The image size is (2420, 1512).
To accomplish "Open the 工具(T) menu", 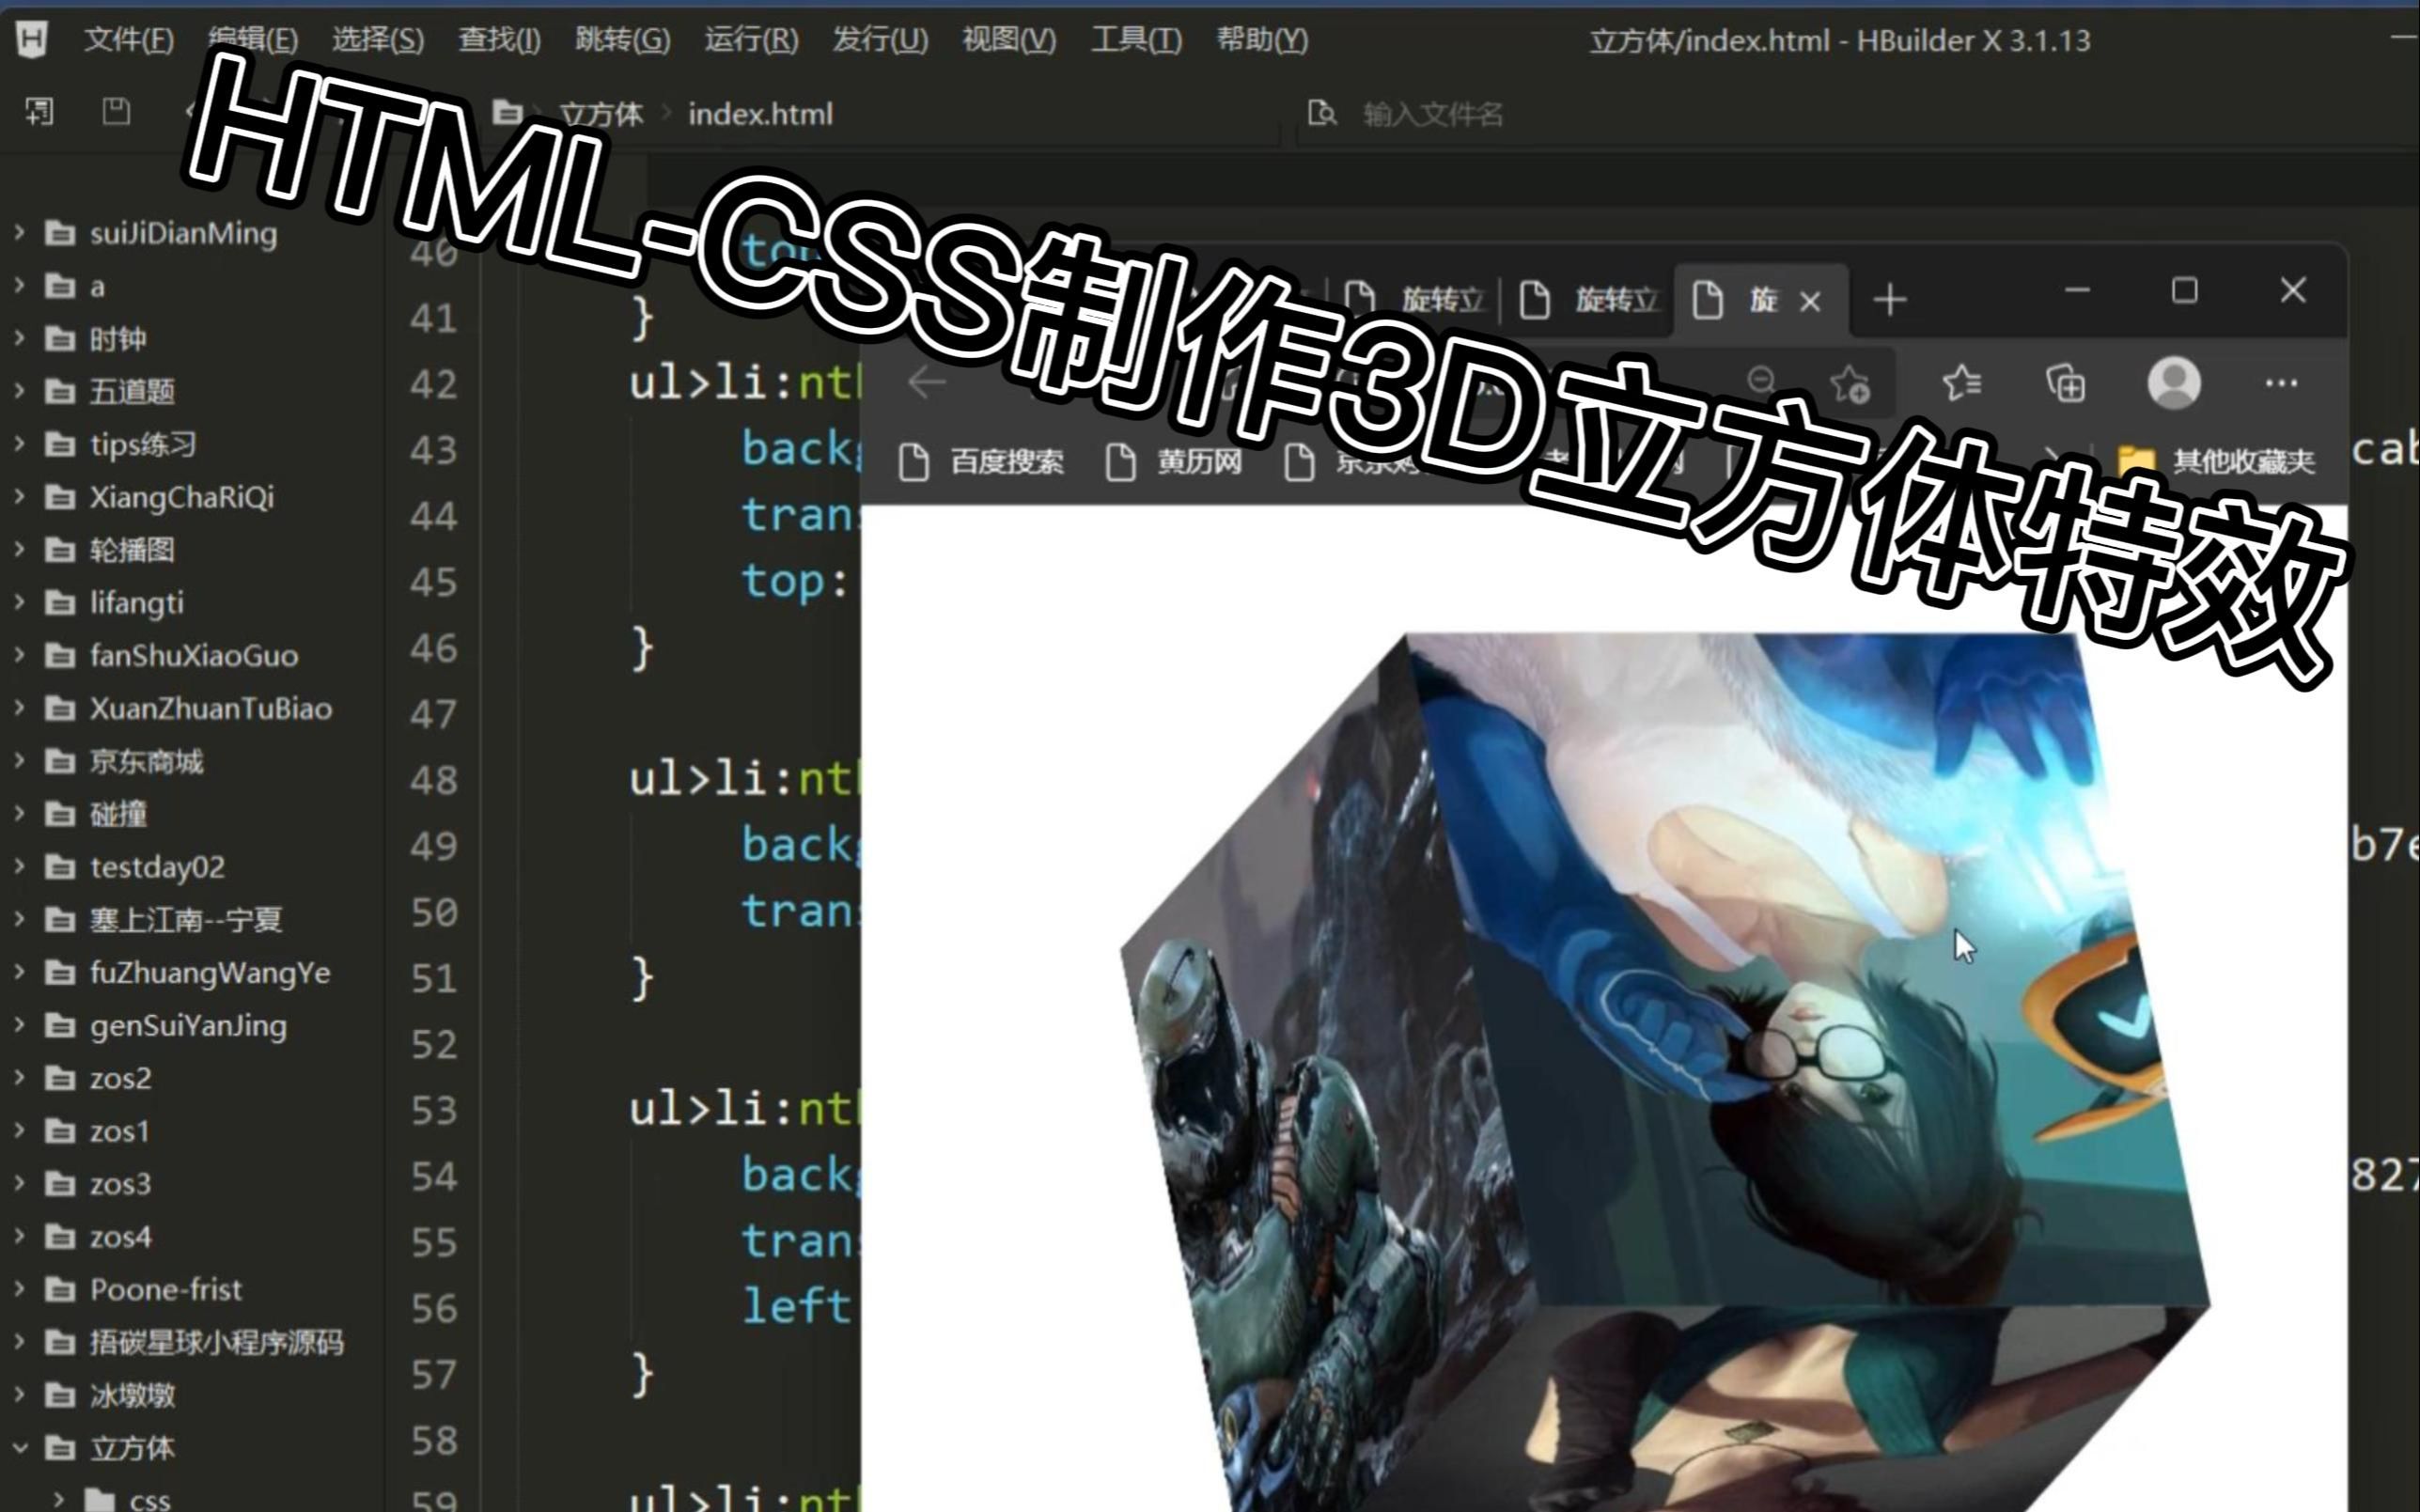I will pyautogui.click(x=1141, y=39).
